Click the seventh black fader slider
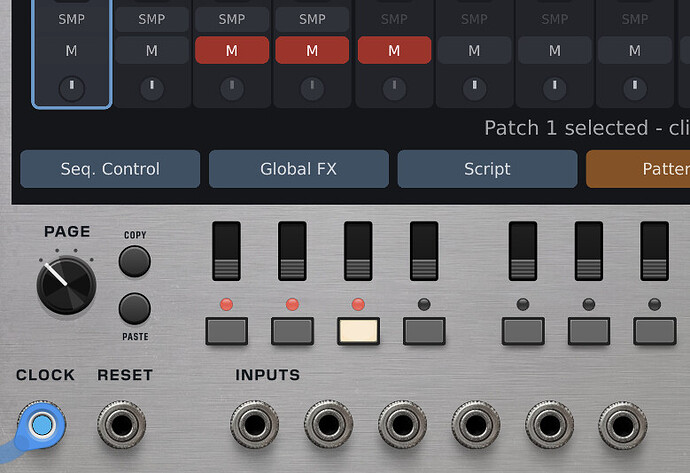 click(x=655, y=251)
